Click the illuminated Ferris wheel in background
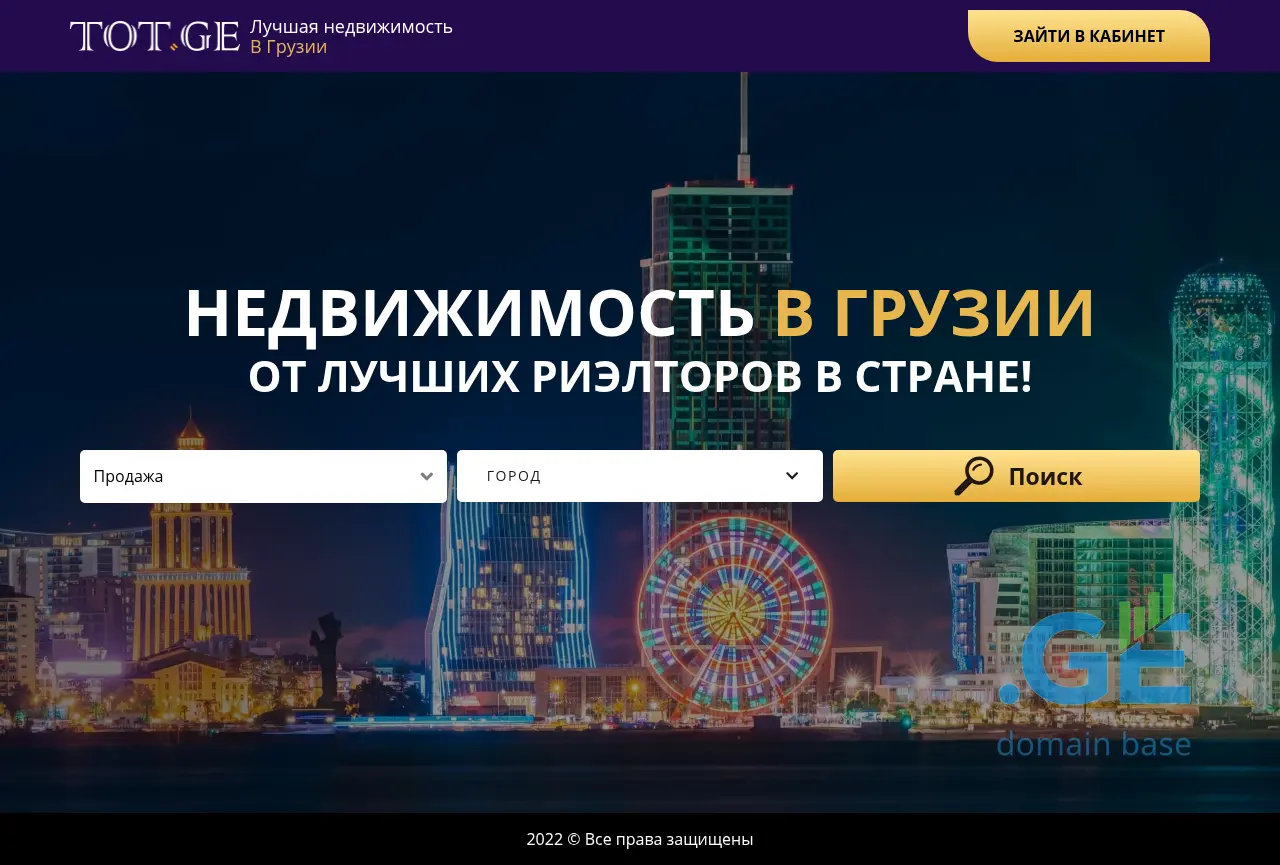This screenshot has height=865, width=1280. pyautogui.click(x=733, y=612)
